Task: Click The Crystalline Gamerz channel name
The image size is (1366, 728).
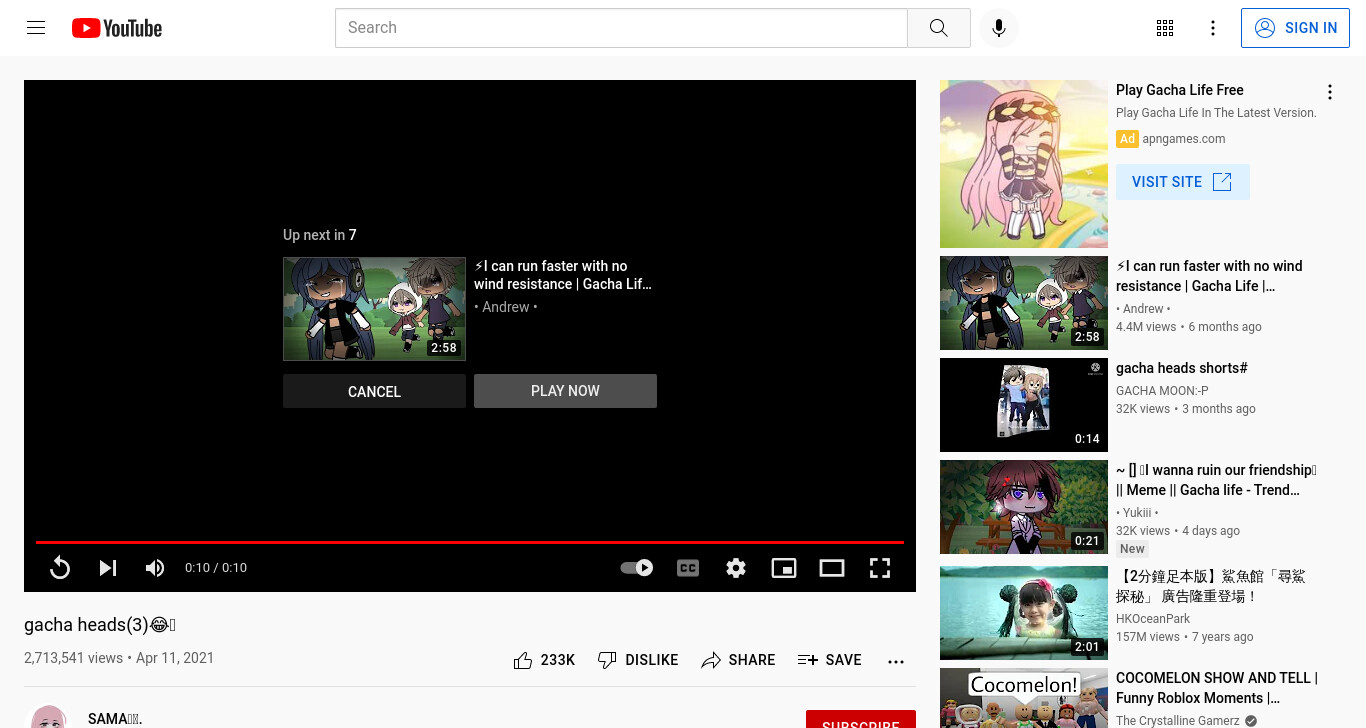Action: pyautogui.click(x=1178, y=721)
